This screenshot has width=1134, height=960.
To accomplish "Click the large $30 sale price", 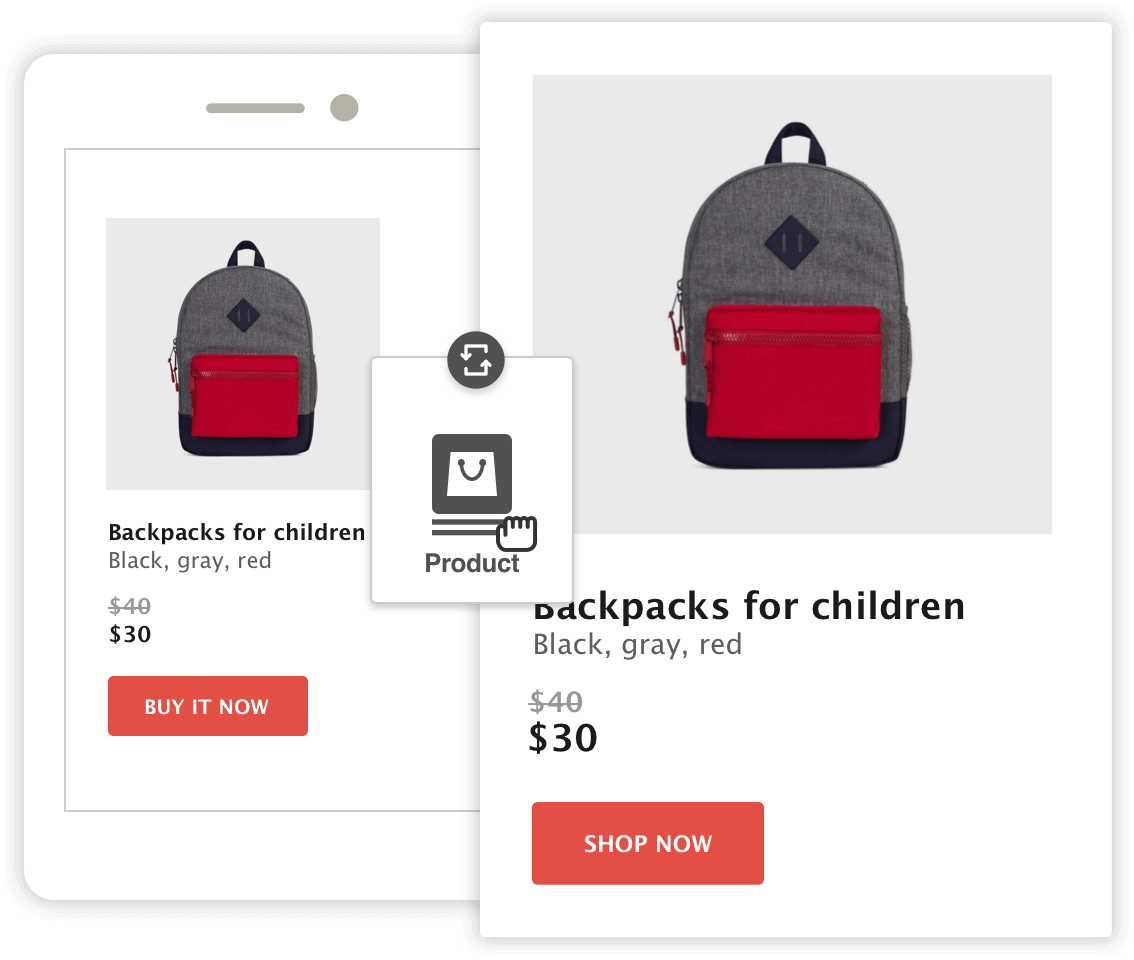I will [x=563, y=738].
